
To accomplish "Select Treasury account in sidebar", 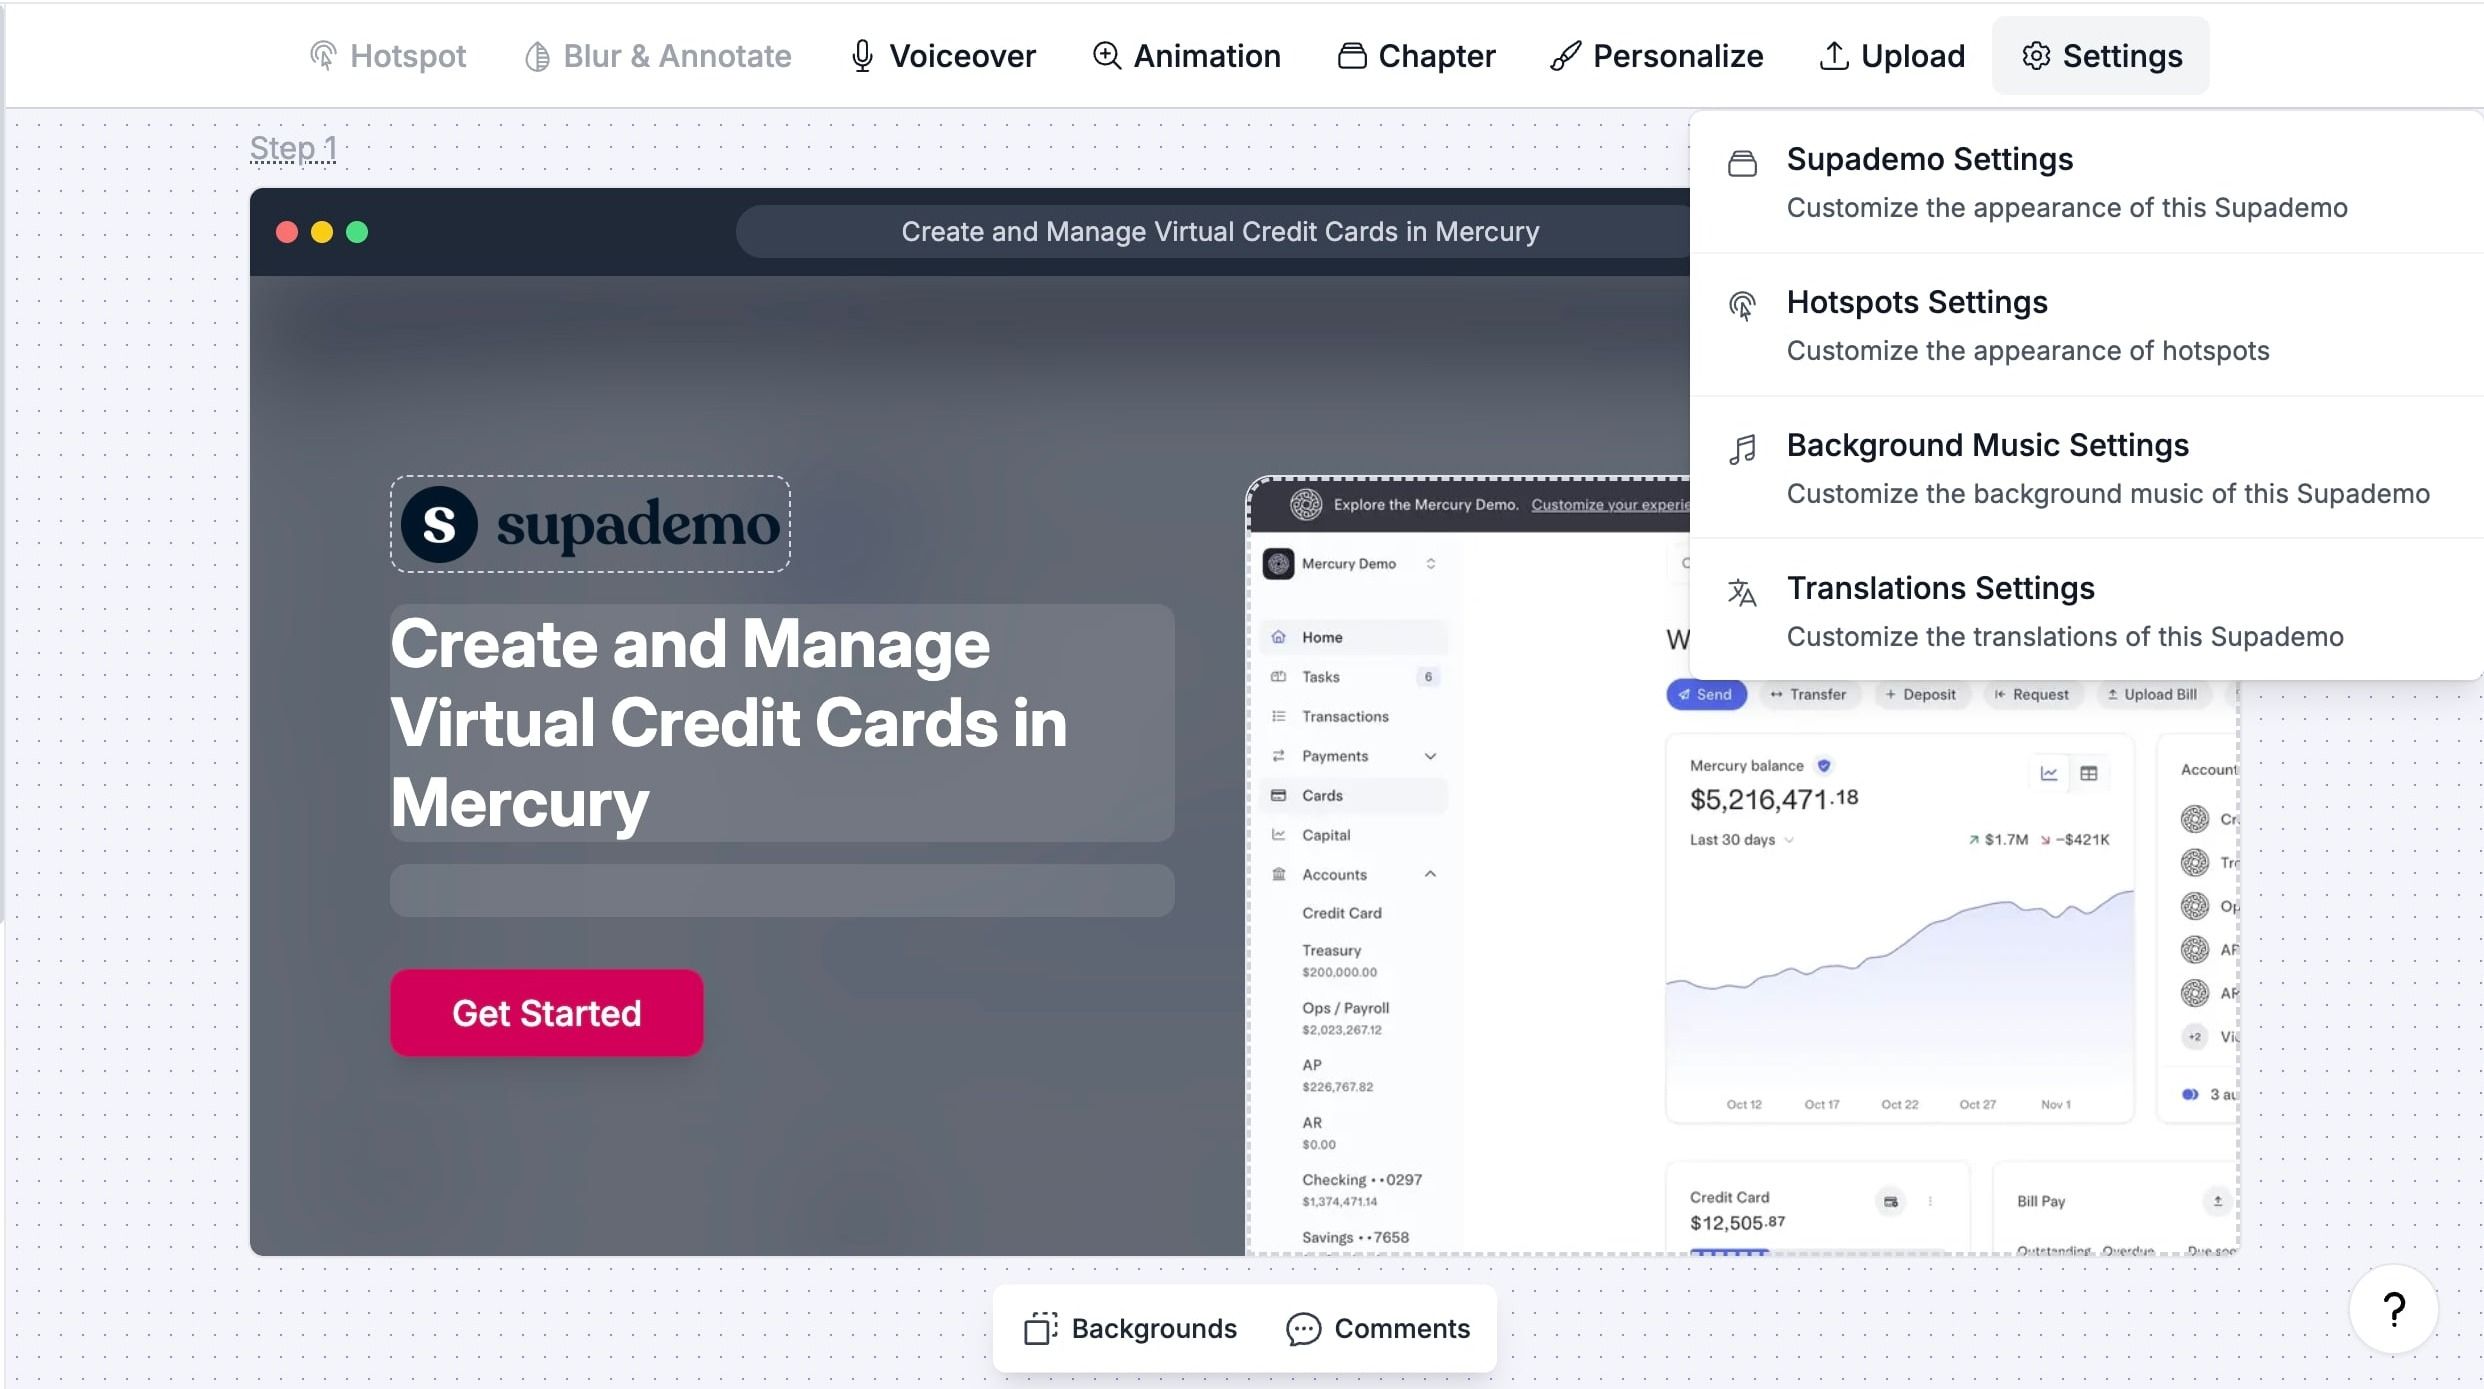I will (1340, 960).
